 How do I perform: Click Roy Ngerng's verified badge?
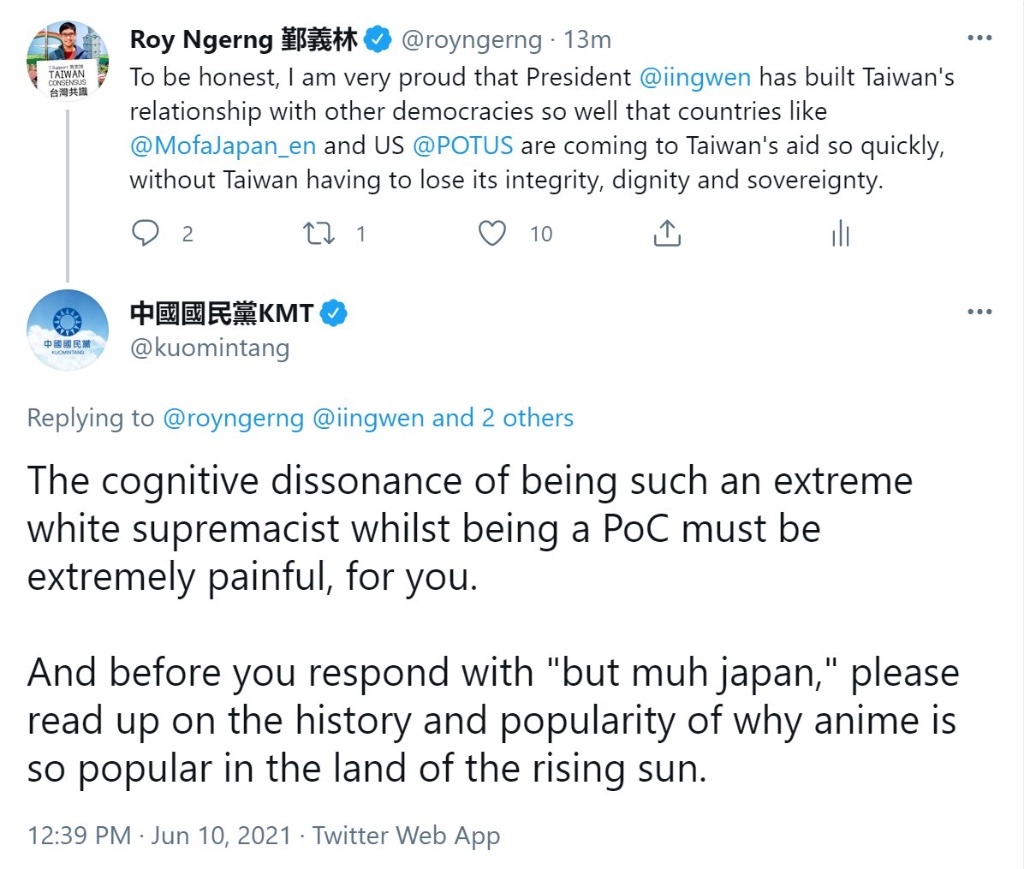coord(377,40)
